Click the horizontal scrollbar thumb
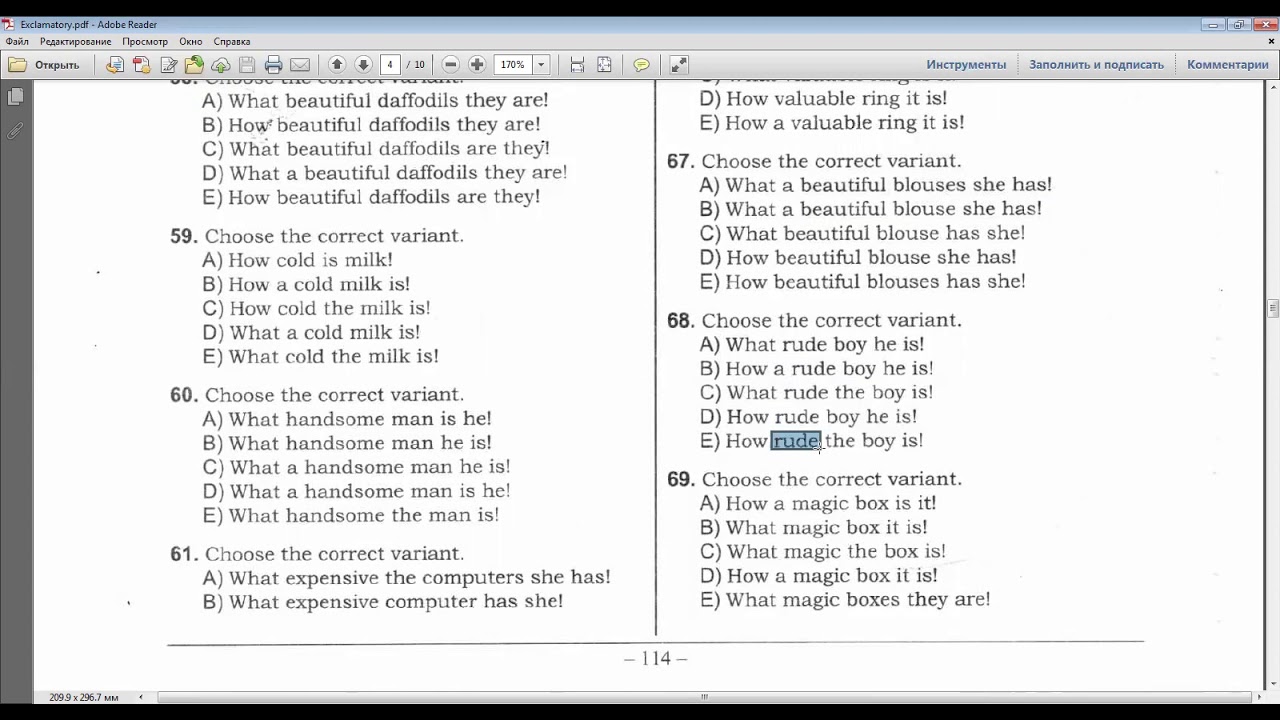This screenshot has width=1280, height=720. (x=704, y=697)
